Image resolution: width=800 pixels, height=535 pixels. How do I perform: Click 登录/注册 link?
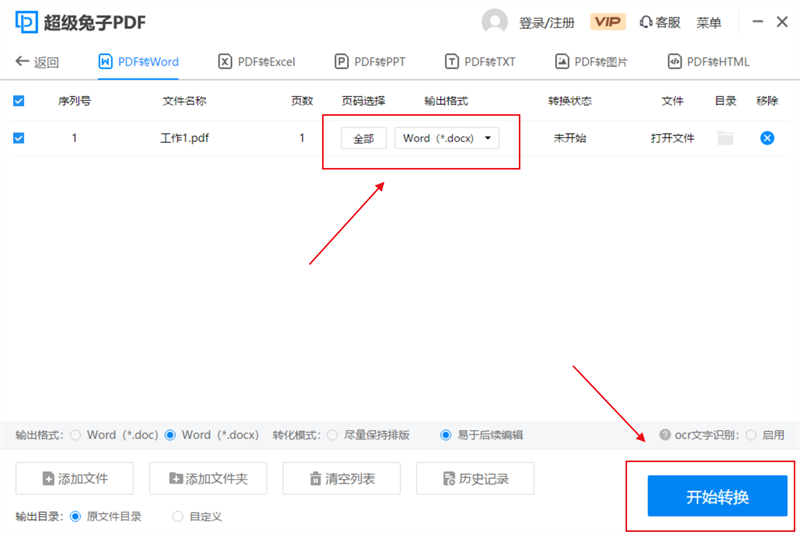coord(546,22)
